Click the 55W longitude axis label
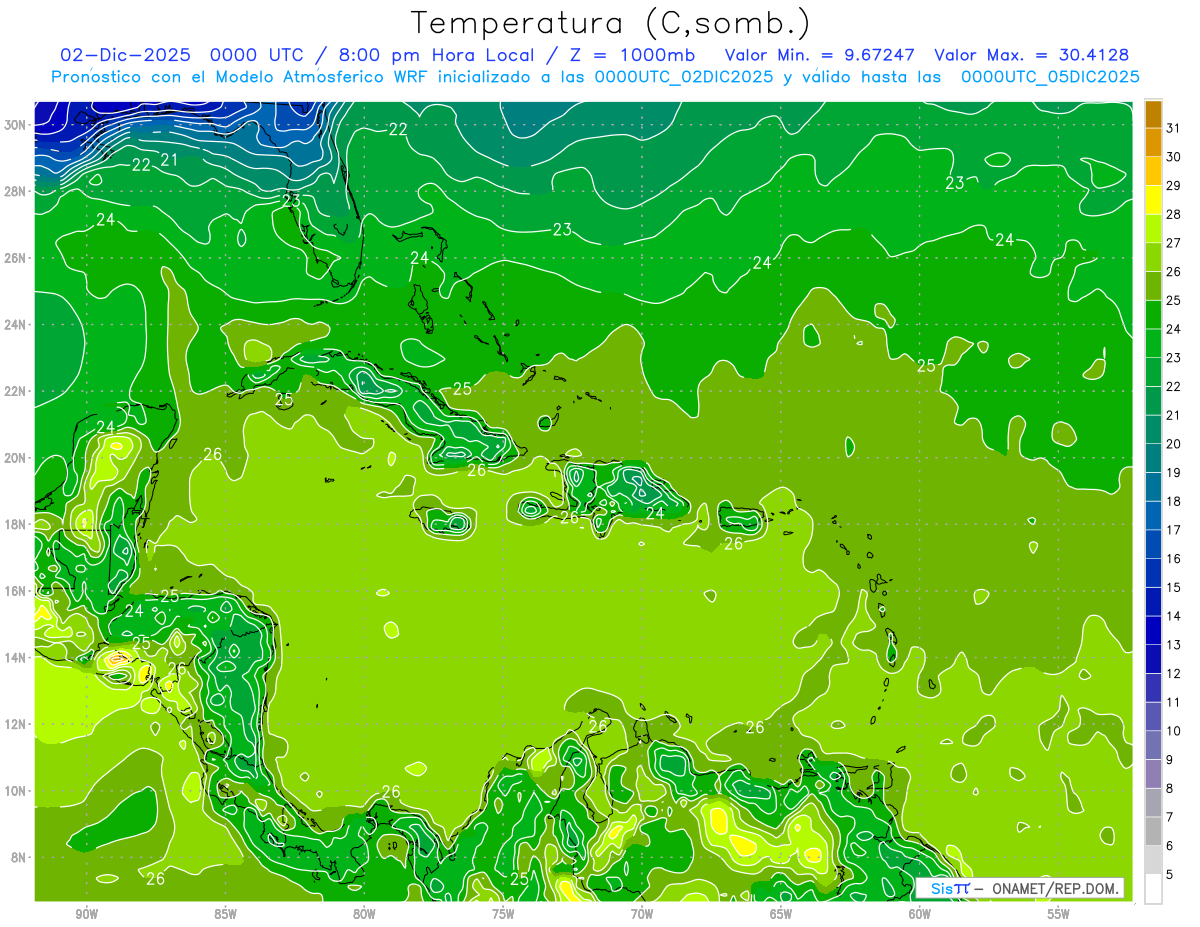 1059,914
